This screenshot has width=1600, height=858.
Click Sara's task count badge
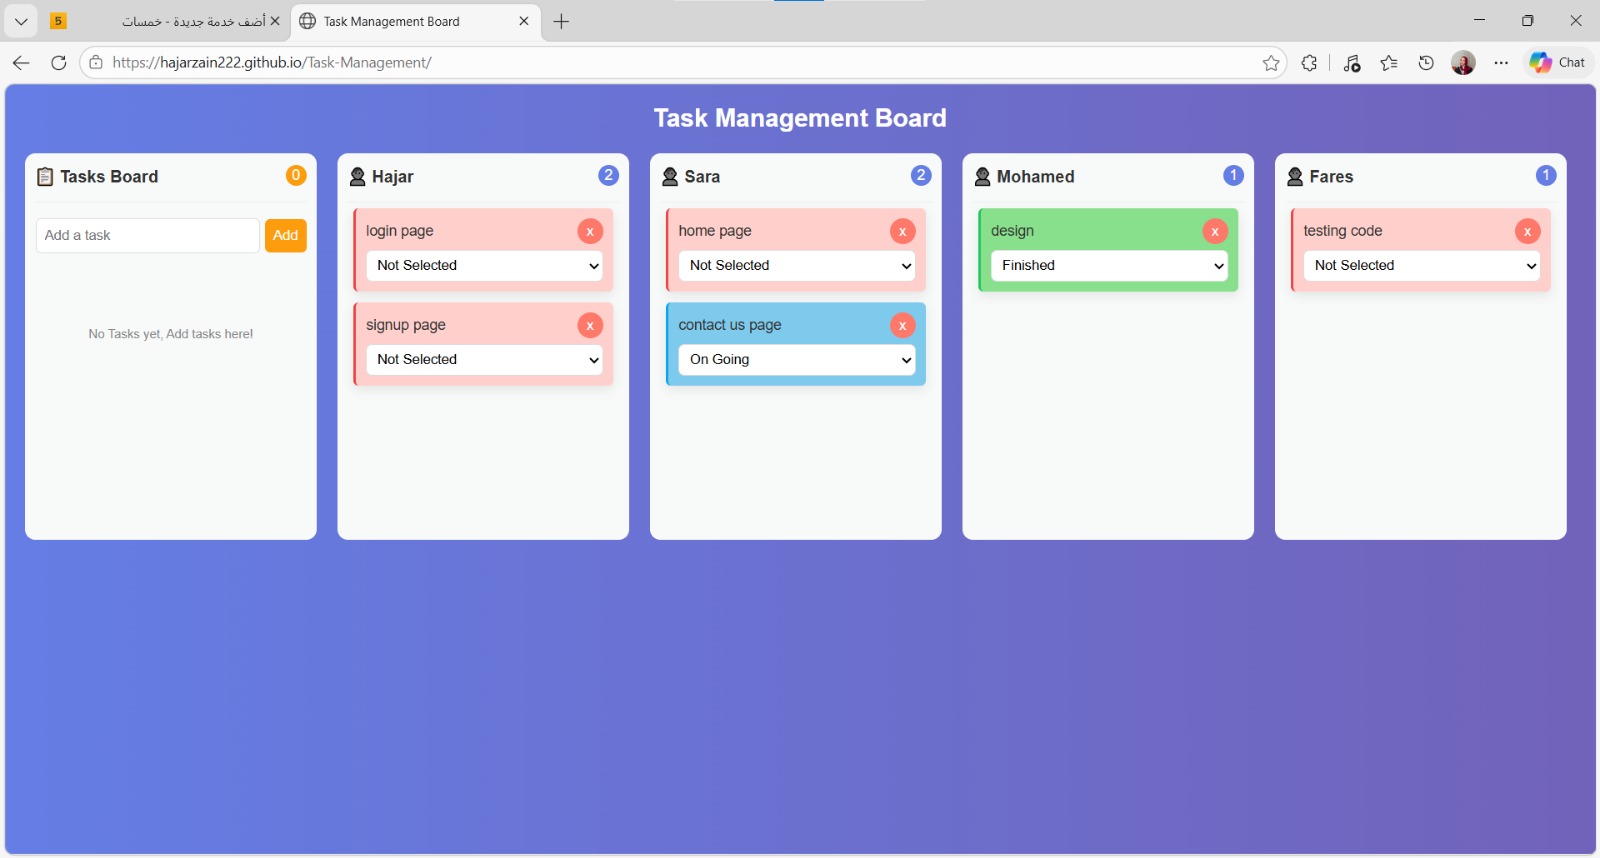coord(921,175)
